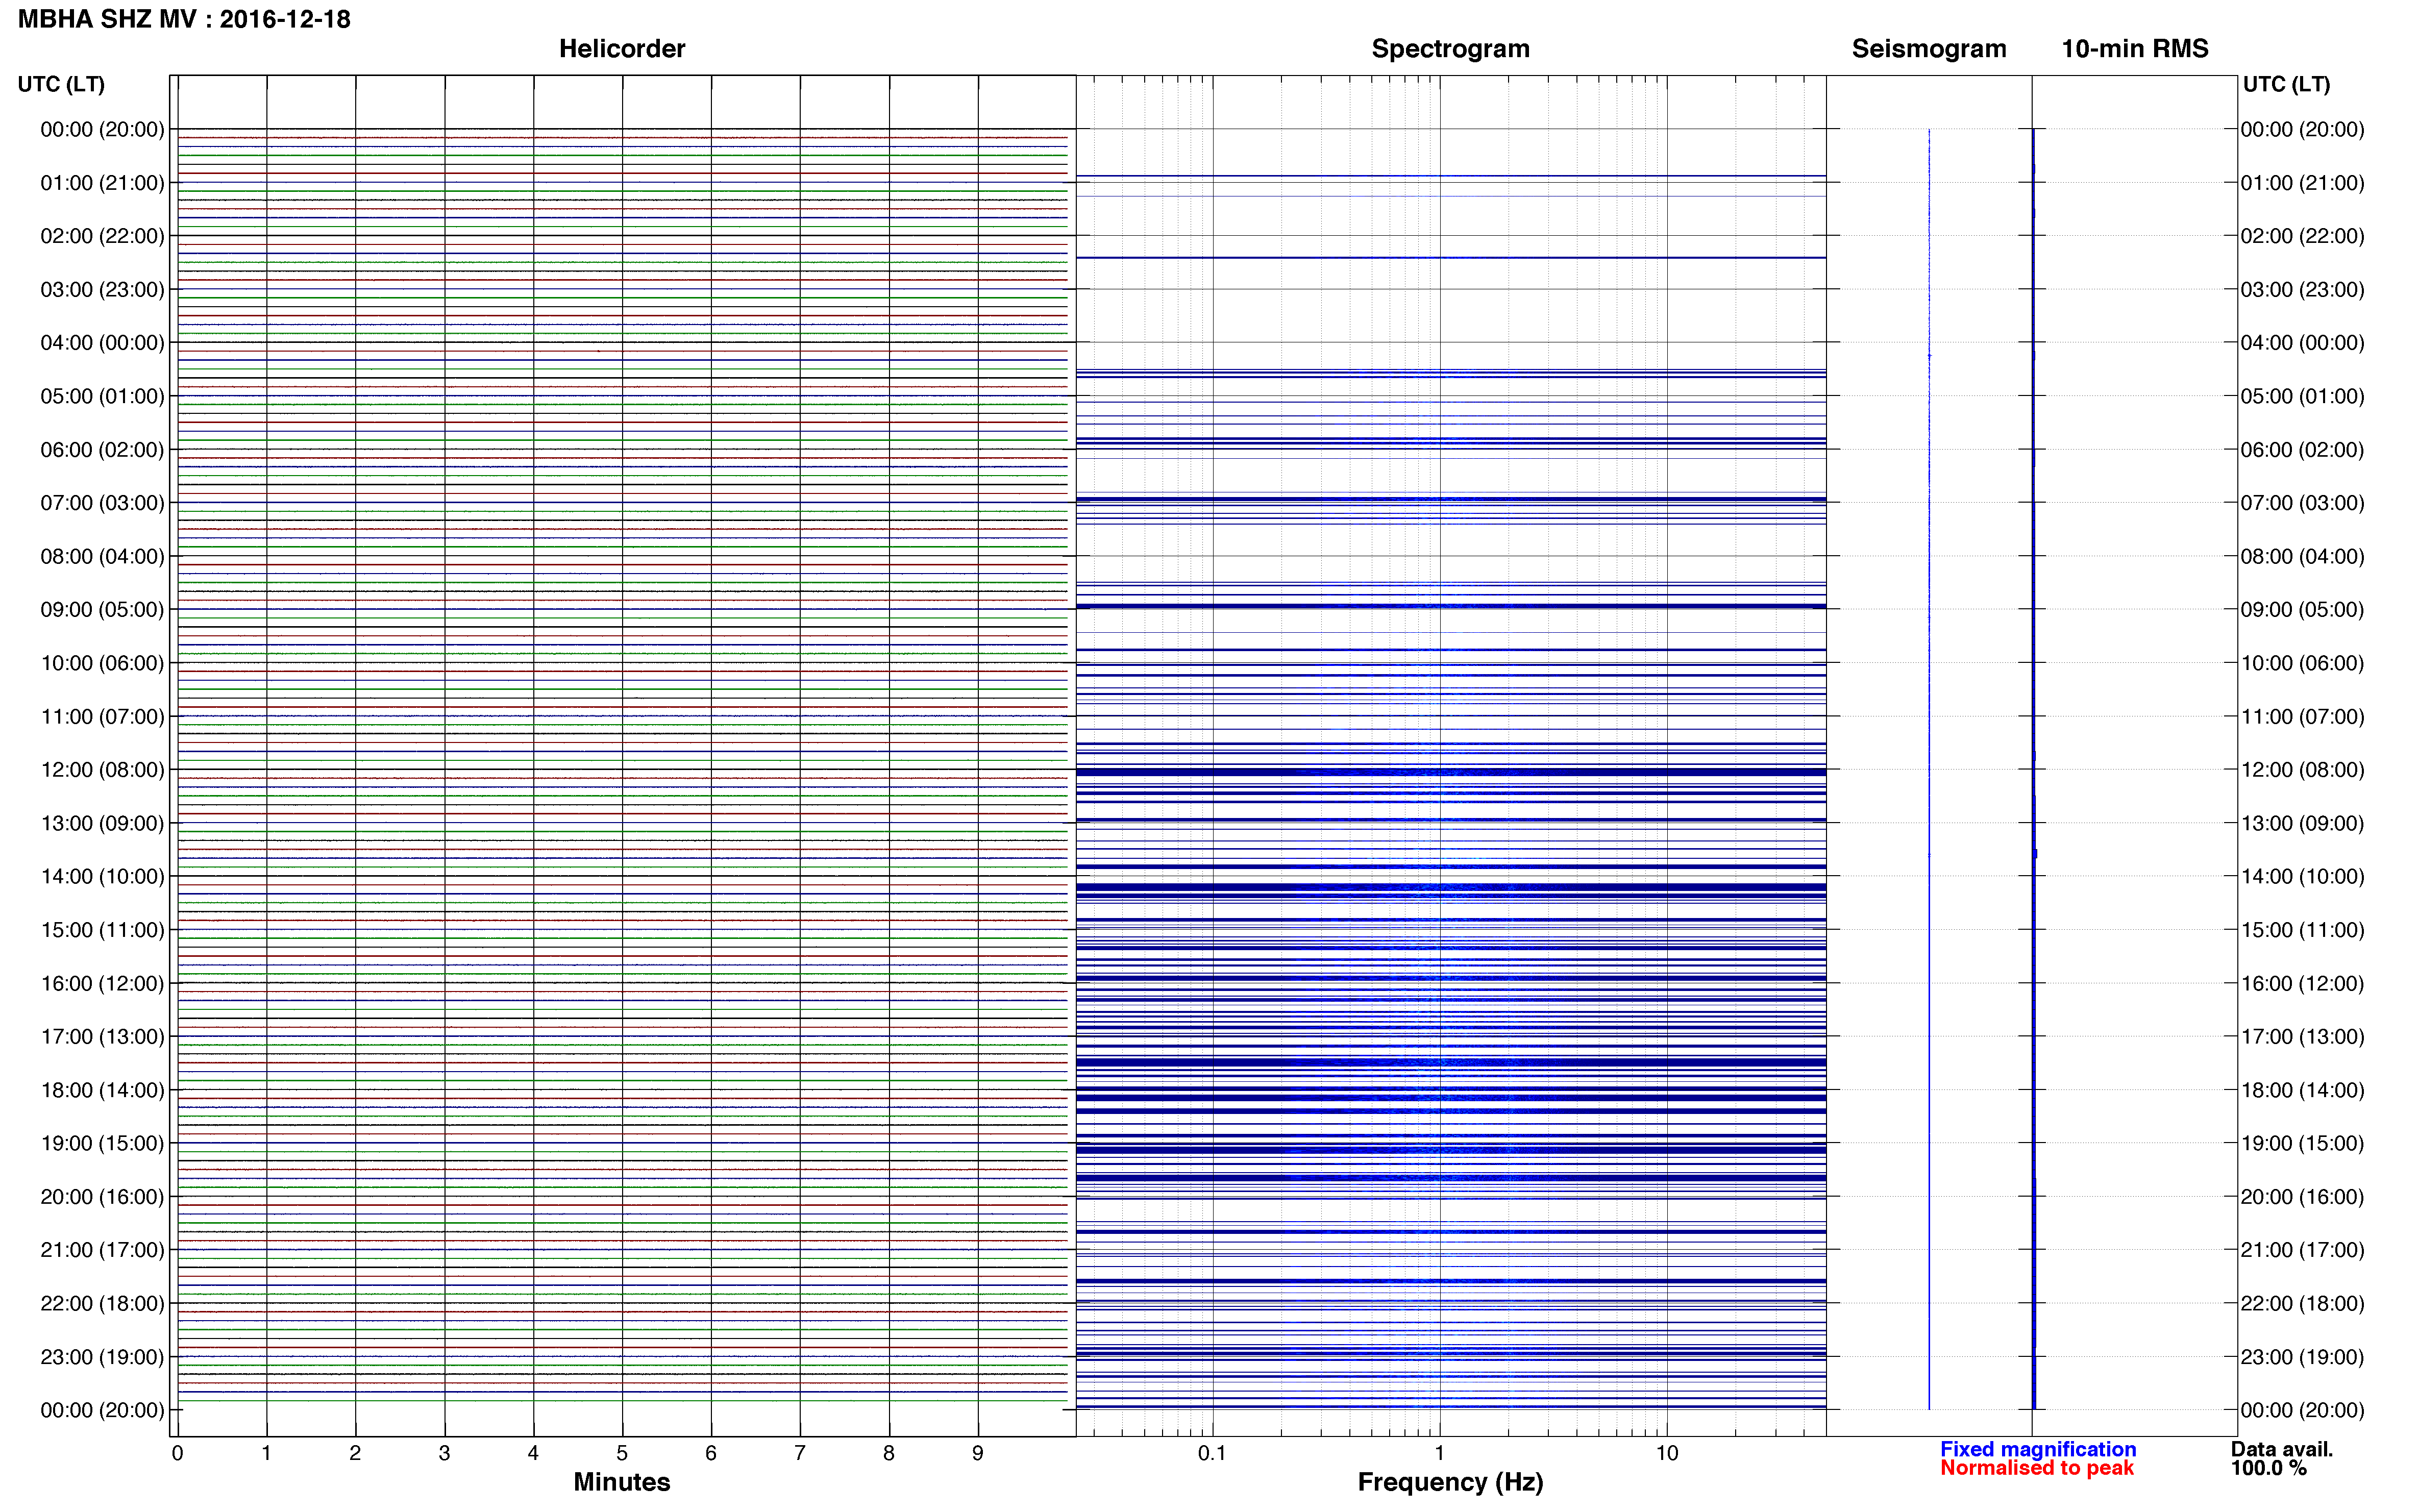Click left axis label 21:00 (17:00)
Viewport: 2419px width, 1512px height.
[x=102, y=1250]
